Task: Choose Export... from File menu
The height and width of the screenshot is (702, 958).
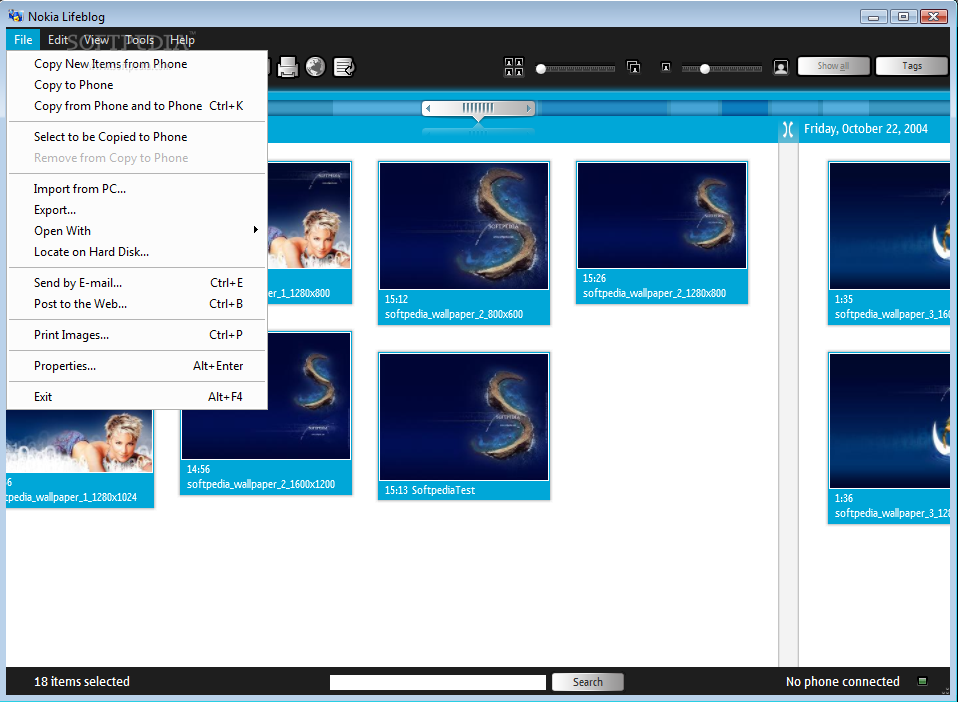Action: (55, 210)
